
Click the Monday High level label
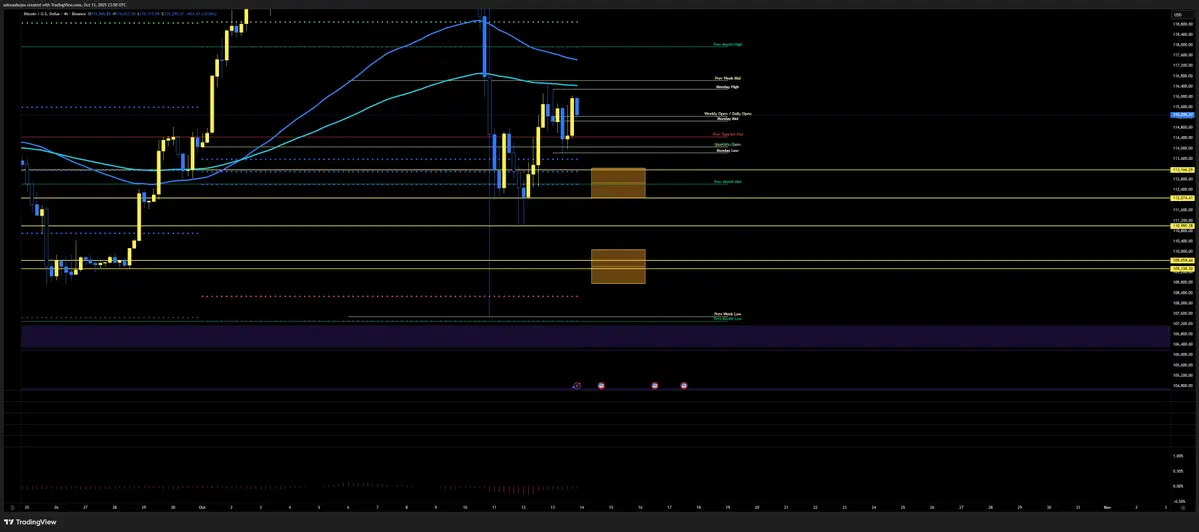click(x=727, y=87)
